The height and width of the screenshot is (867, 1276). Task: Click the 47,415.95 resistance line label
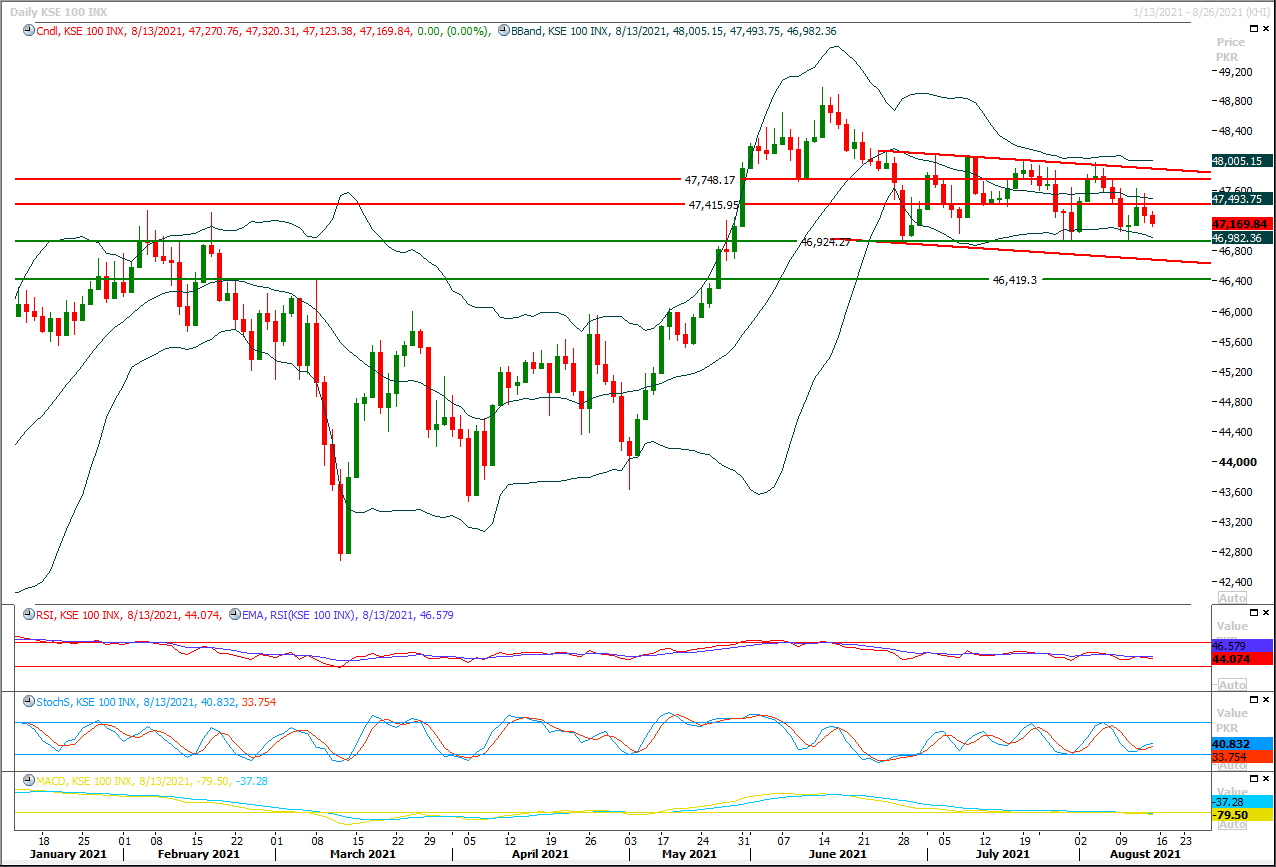click(714, 205)
